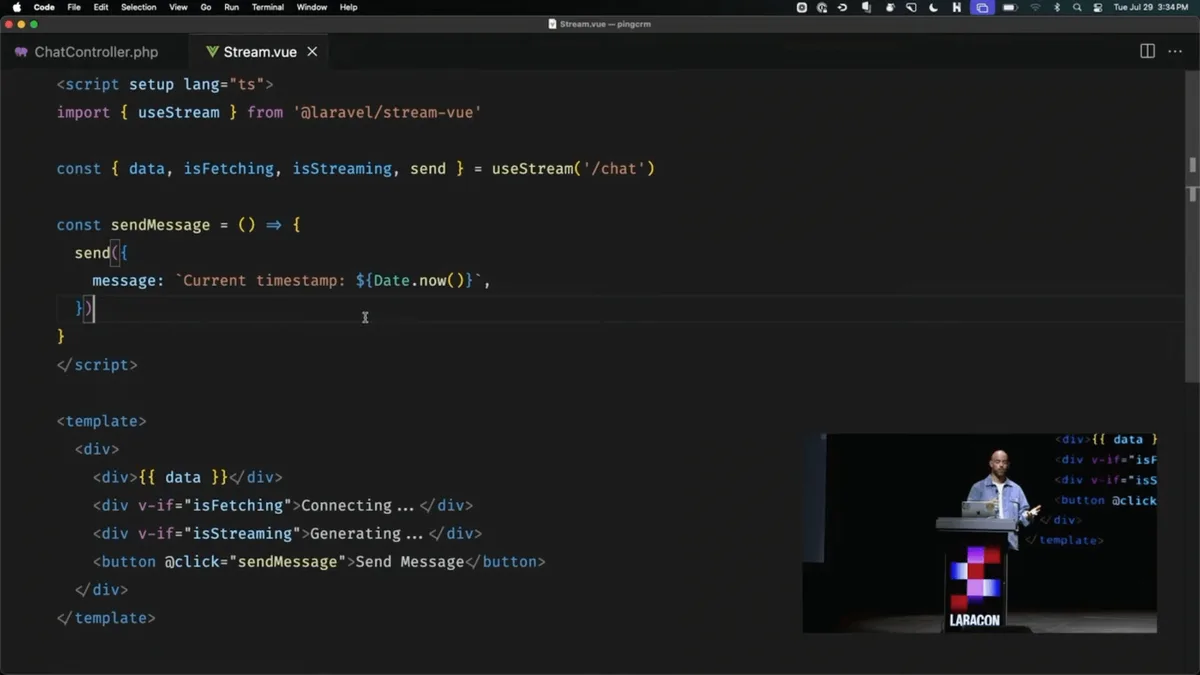1200x675 pixels.
Task: Close the Stream.vue tab
Action: 312,51
